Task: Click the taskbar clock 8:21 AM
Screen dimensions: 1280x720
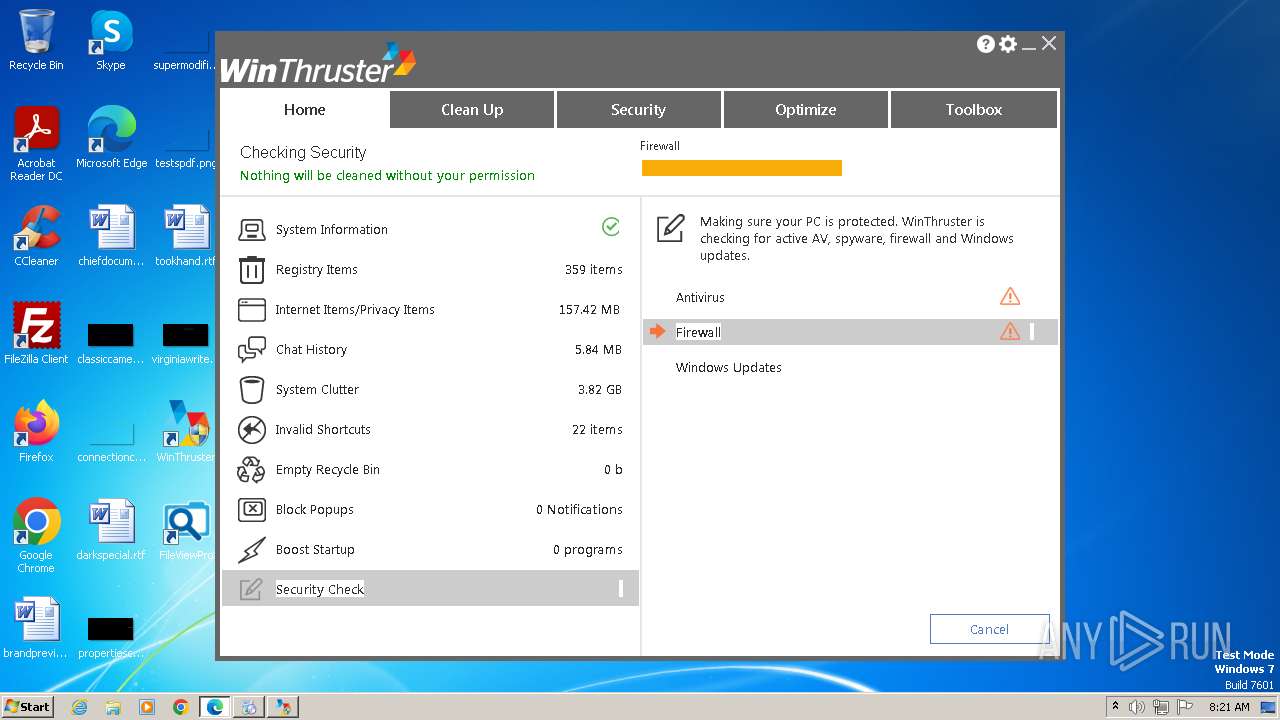Action: click(x=1229, y=707)
